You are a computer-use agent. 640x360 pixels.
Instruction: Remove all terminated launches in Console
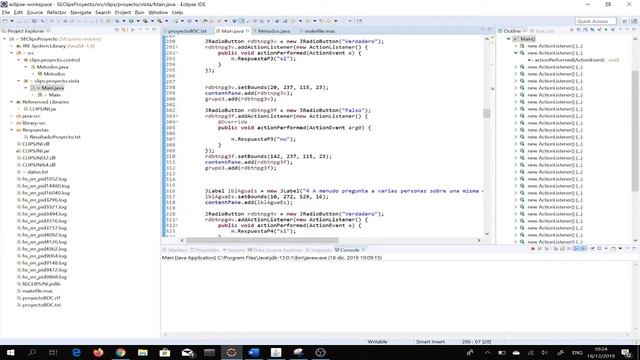pos(546,249)
